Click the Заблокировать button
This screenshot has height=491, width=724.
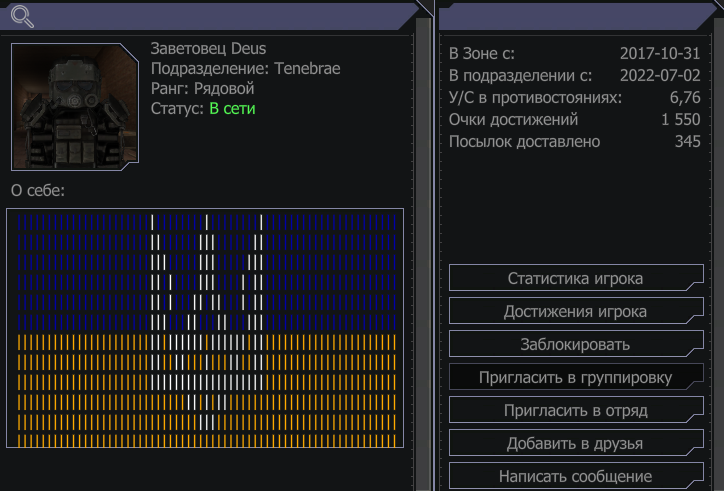[x=576, y=344]
